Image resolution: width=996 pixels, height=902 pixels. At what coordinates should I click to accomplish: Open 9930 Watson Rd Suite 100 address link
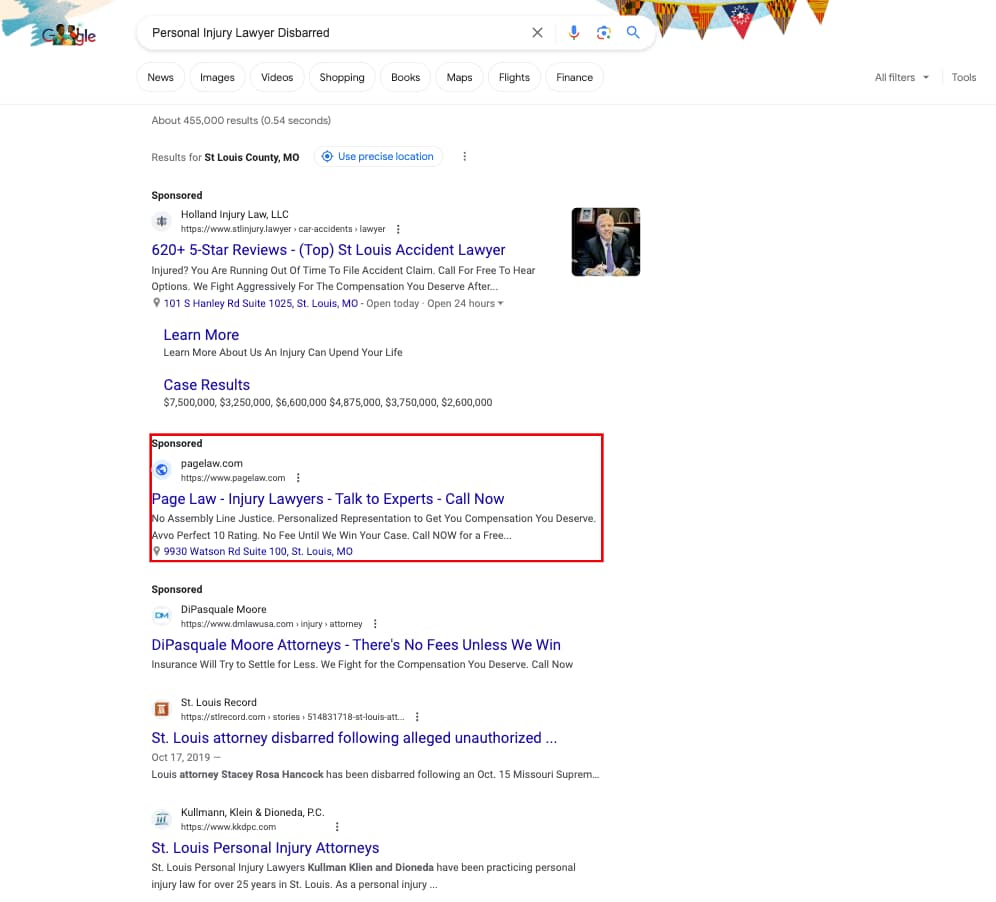(258, 551)
